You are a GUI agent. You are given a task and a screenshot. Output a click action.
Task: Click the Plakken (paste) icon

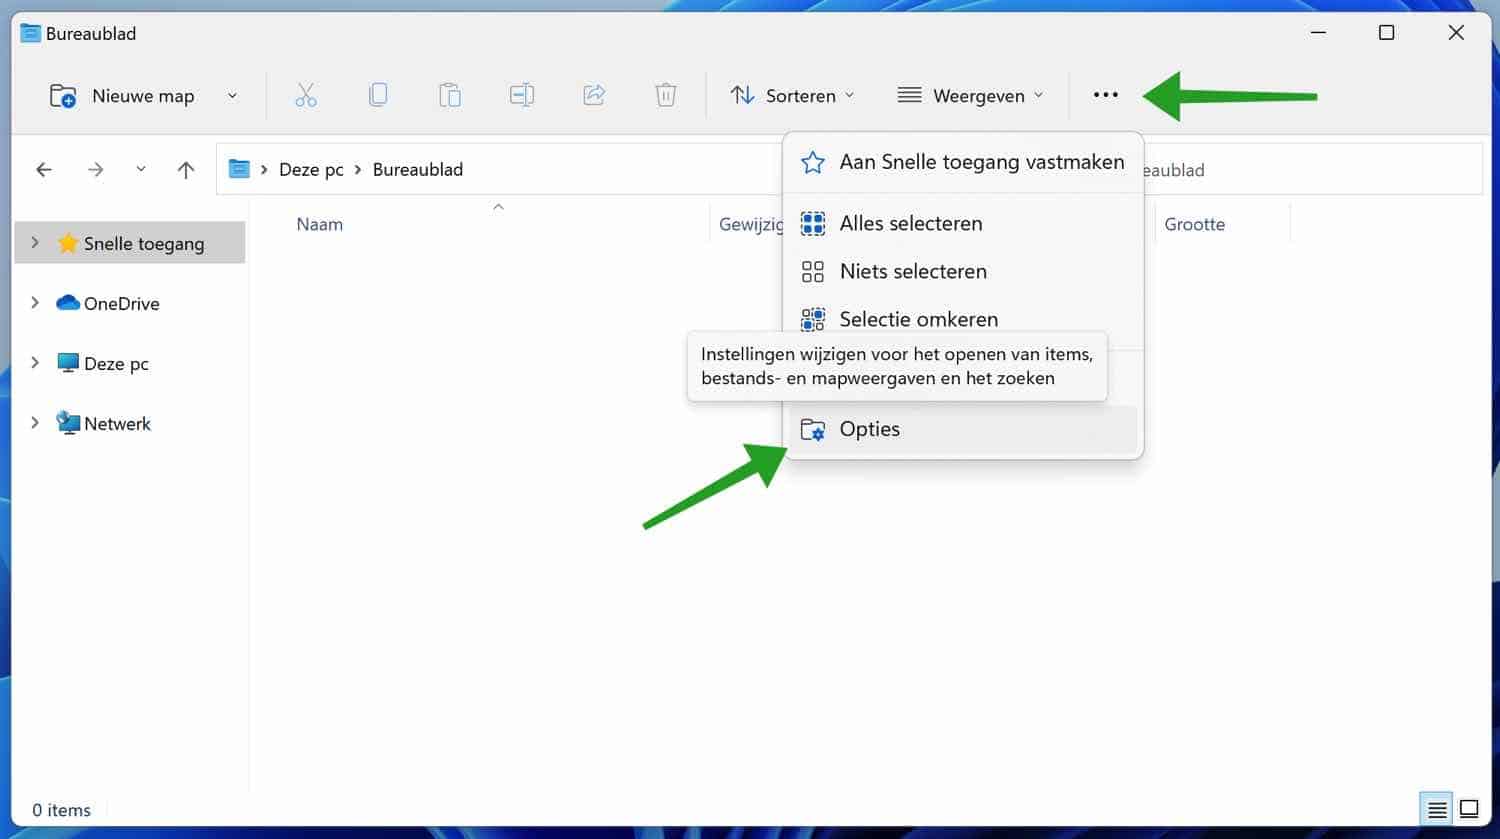450,95
